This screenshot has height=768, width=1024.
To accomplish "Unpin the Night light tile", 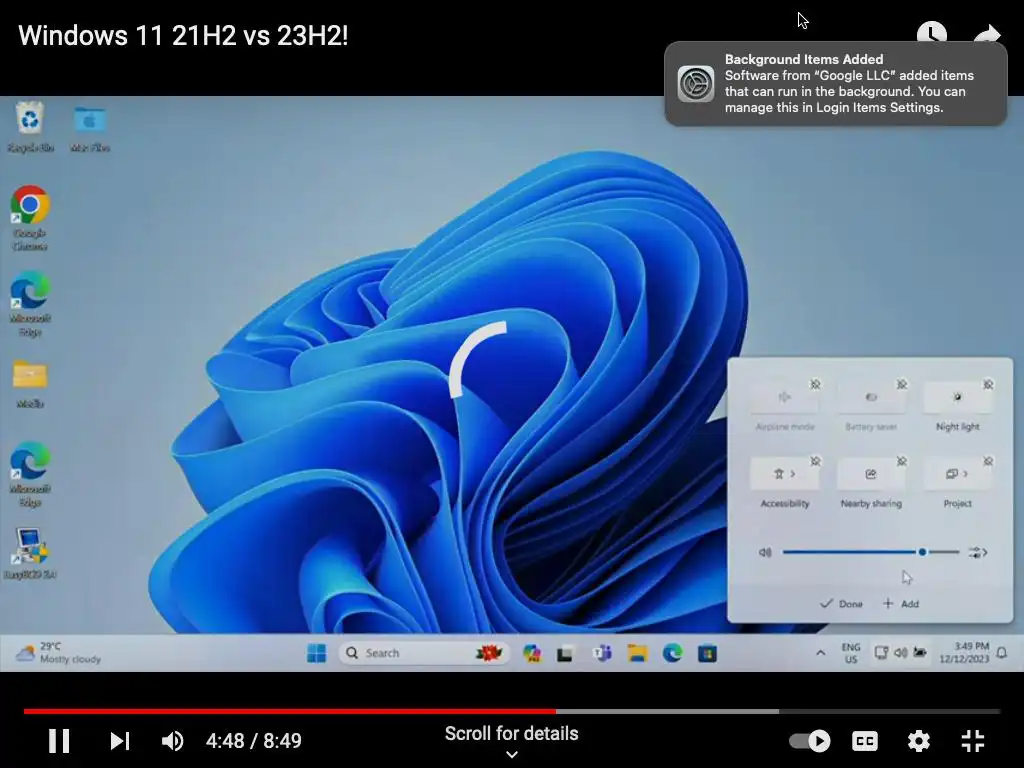I will [988, 384].
